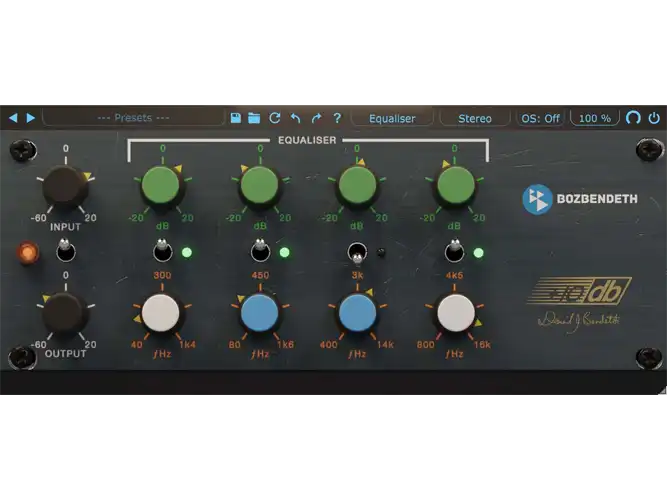
Task: Flip the band one enable switch under 40–1k4
Action: [x=162, y=251]
